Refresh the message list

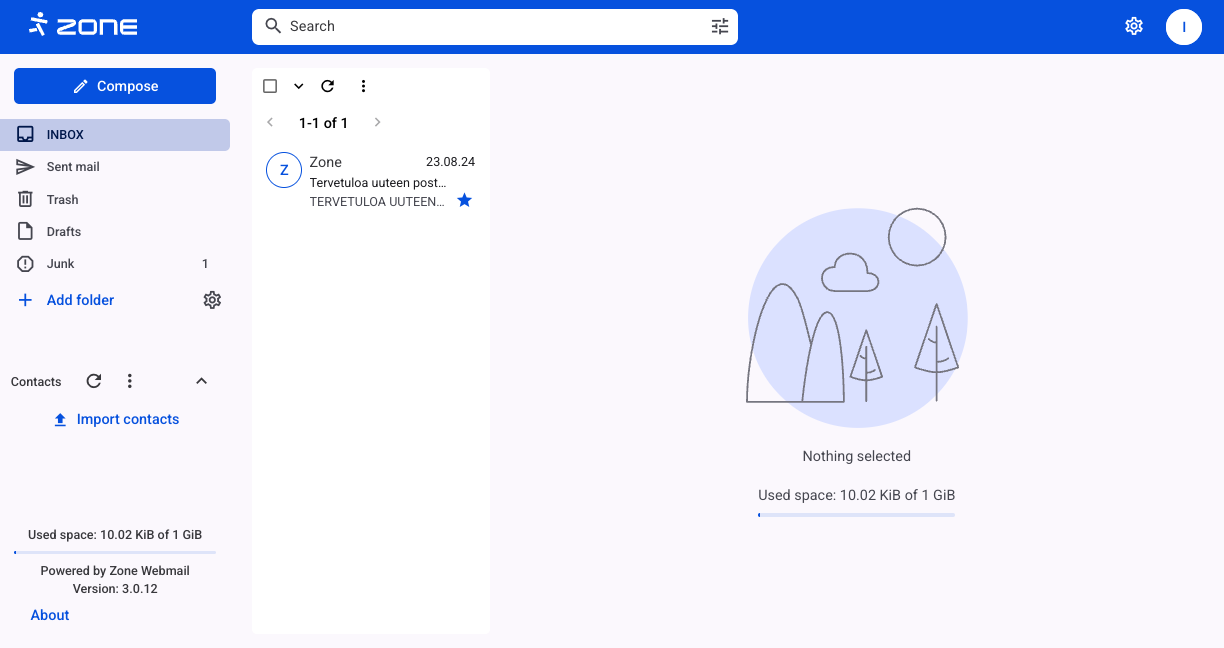327,86
